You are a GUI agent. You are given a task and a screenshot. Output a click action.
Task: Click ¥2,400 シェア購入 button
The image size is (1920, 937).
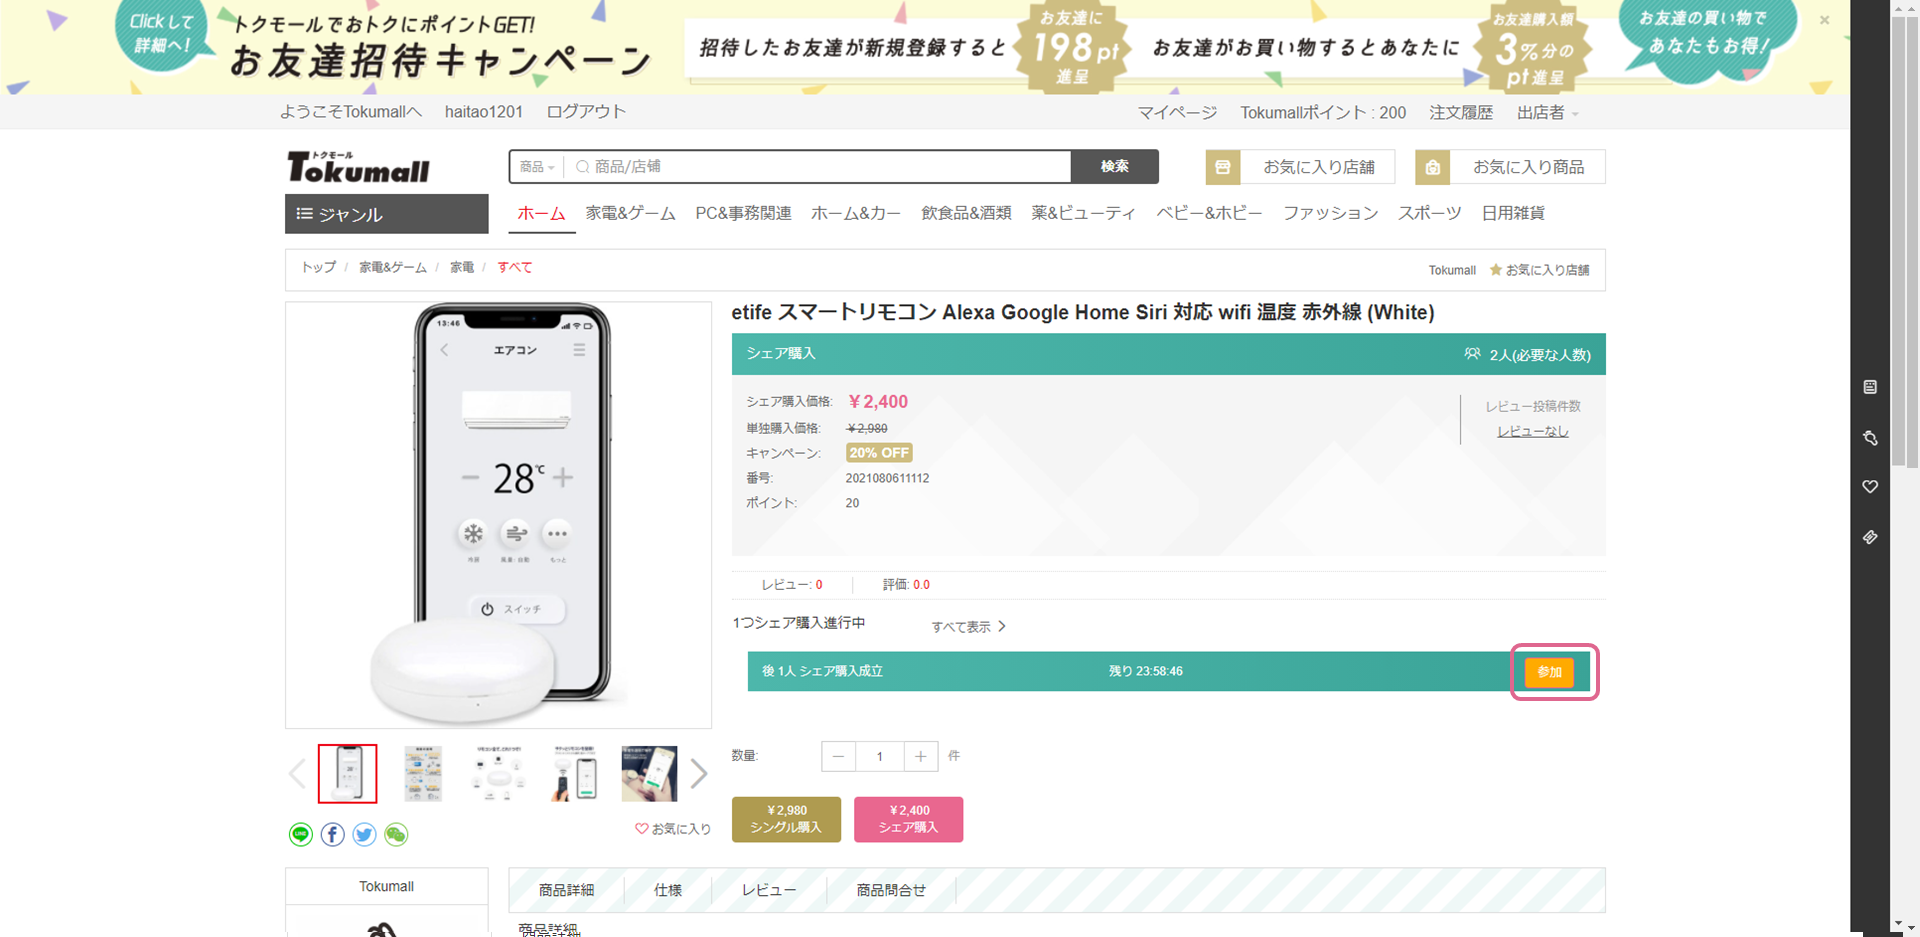(x=908, y=819)
